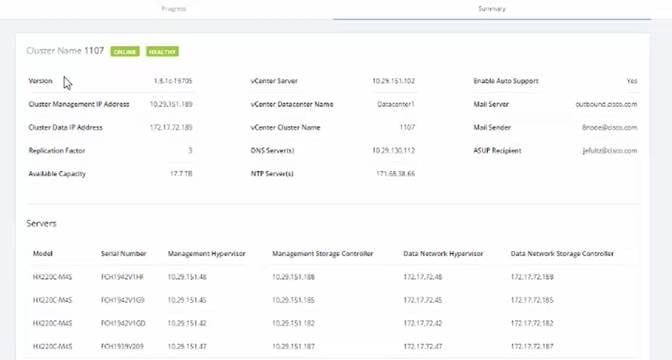Viewport: 672px width, 360px height.
Task: Select management hypervisor IP 10.29.151.48
Action: (187, 277)
